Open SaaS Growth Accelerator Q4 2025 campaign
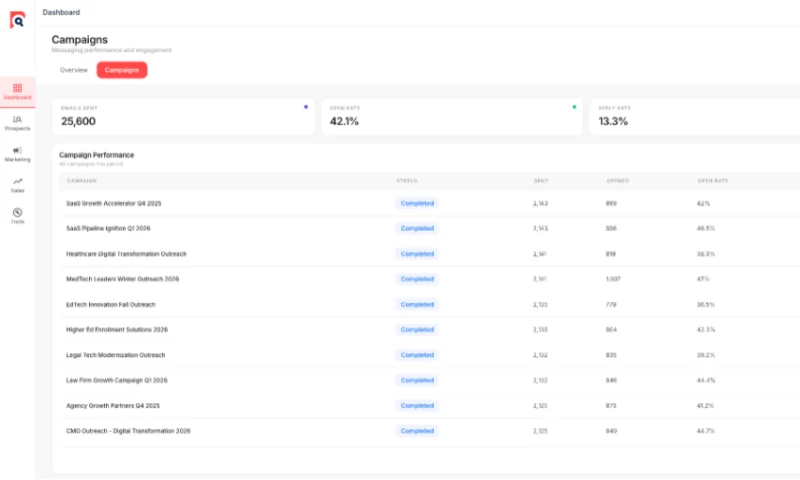The width and height of the screenshot is (800, 480). [114, 203]
